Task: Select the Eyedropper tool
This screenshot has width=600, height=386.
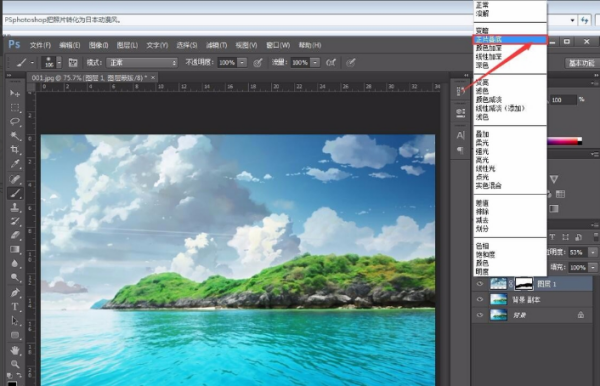Action: point(15,164)
